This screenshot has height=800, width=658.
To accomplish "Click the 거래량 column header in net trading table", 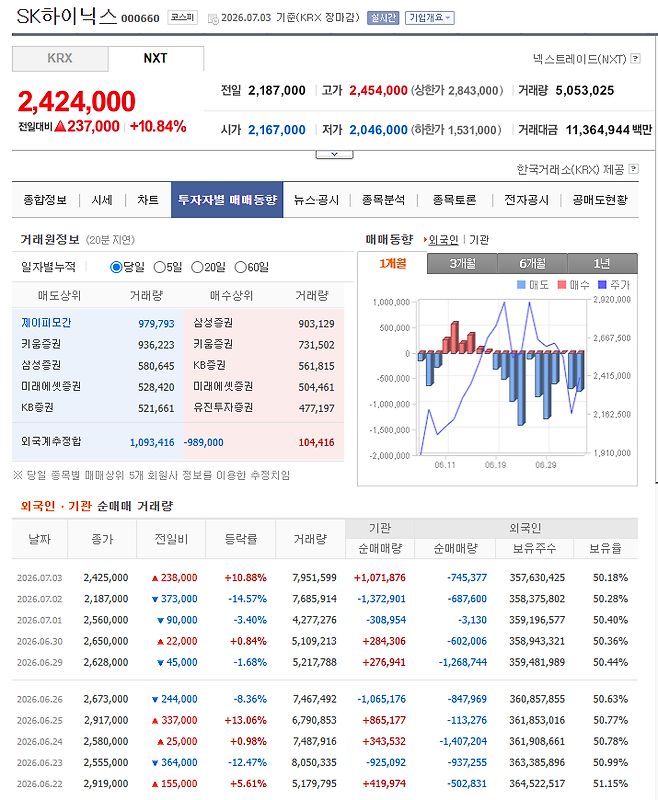I will coord(310,539).
